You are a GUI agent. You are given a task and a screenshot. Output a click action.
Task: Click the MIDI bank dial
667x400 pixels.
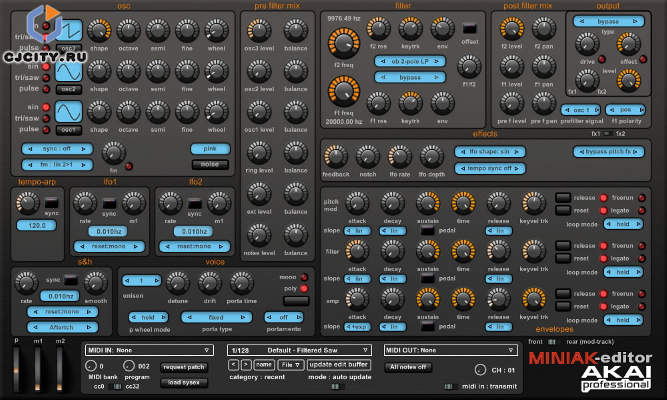click(x=91, y=366)
